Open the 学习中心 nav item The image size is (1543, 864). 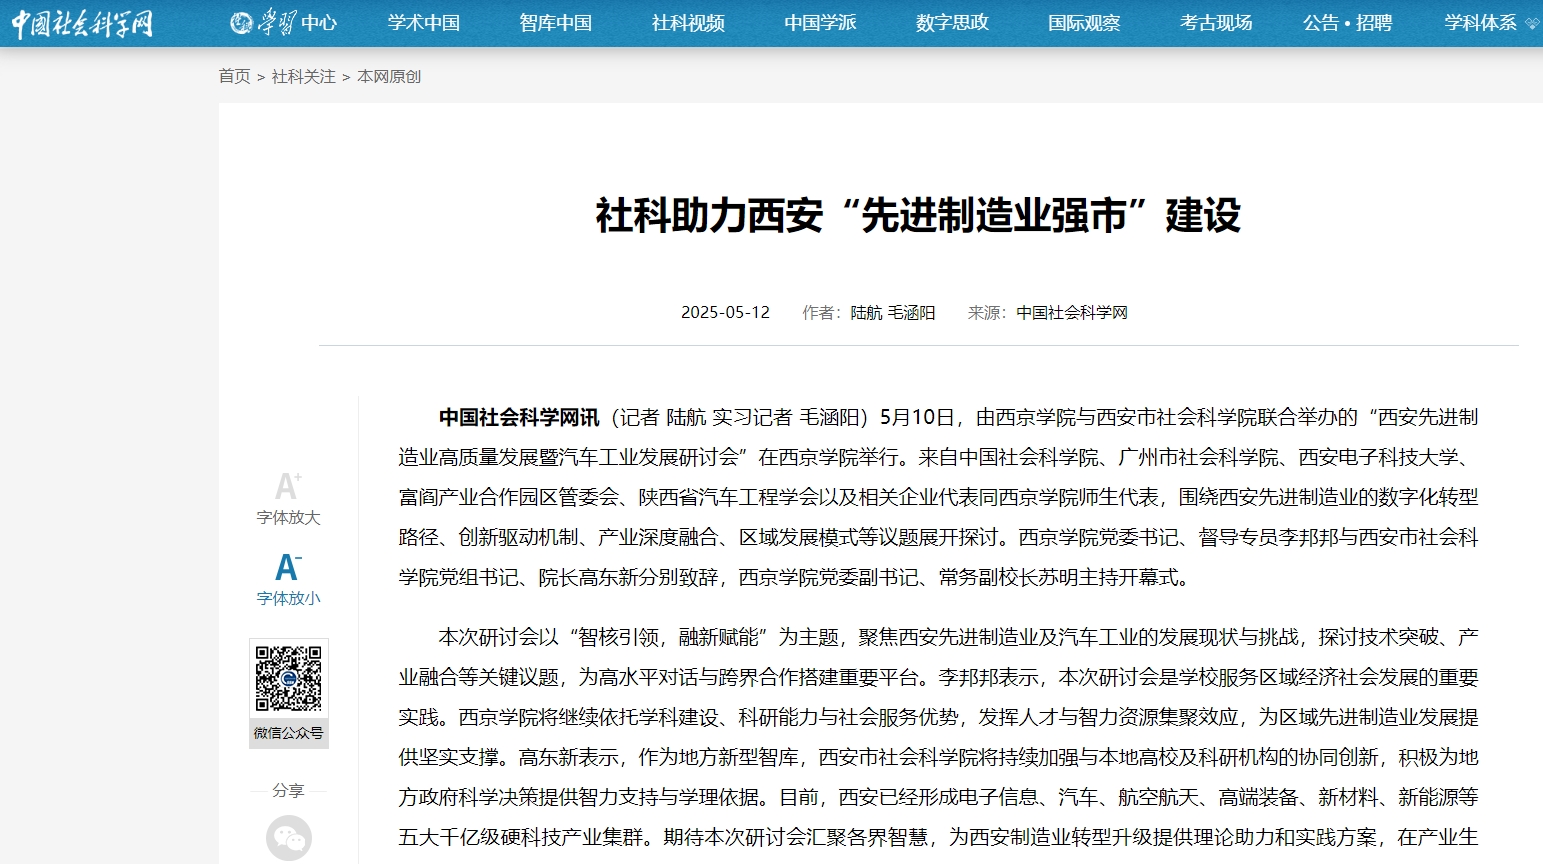pyautogui.click(x=283, y=22)
